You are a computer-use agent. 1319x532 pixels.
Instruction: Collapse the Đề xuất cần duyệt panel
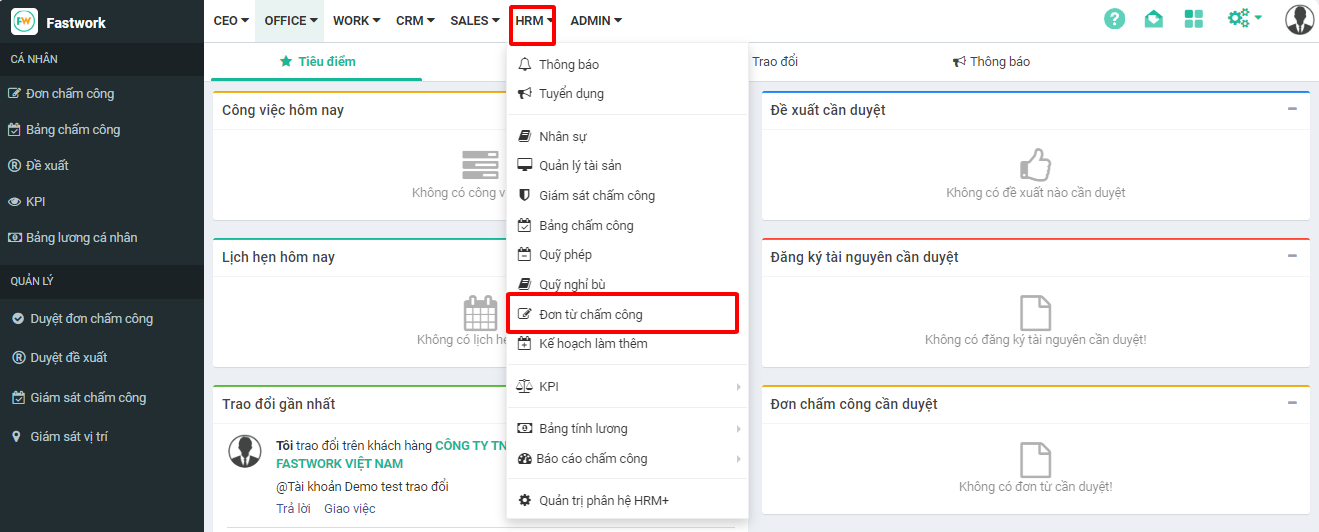(1292, 109)
